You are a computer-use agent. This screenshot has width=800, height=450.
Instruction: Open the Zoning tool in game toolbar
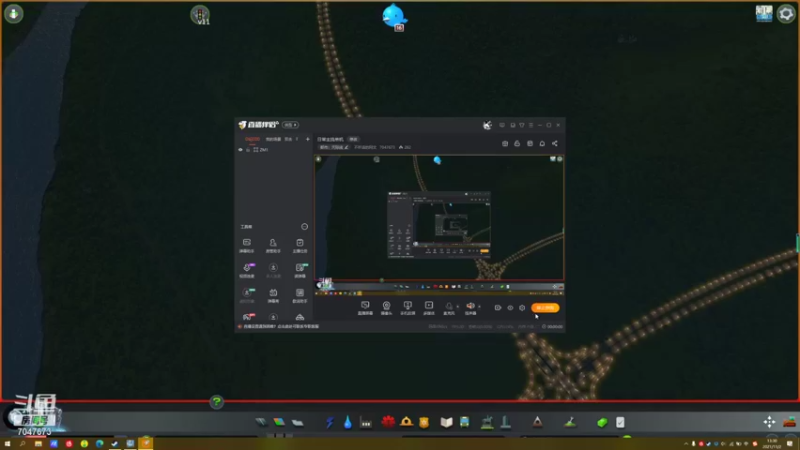(x=279, y=422)
